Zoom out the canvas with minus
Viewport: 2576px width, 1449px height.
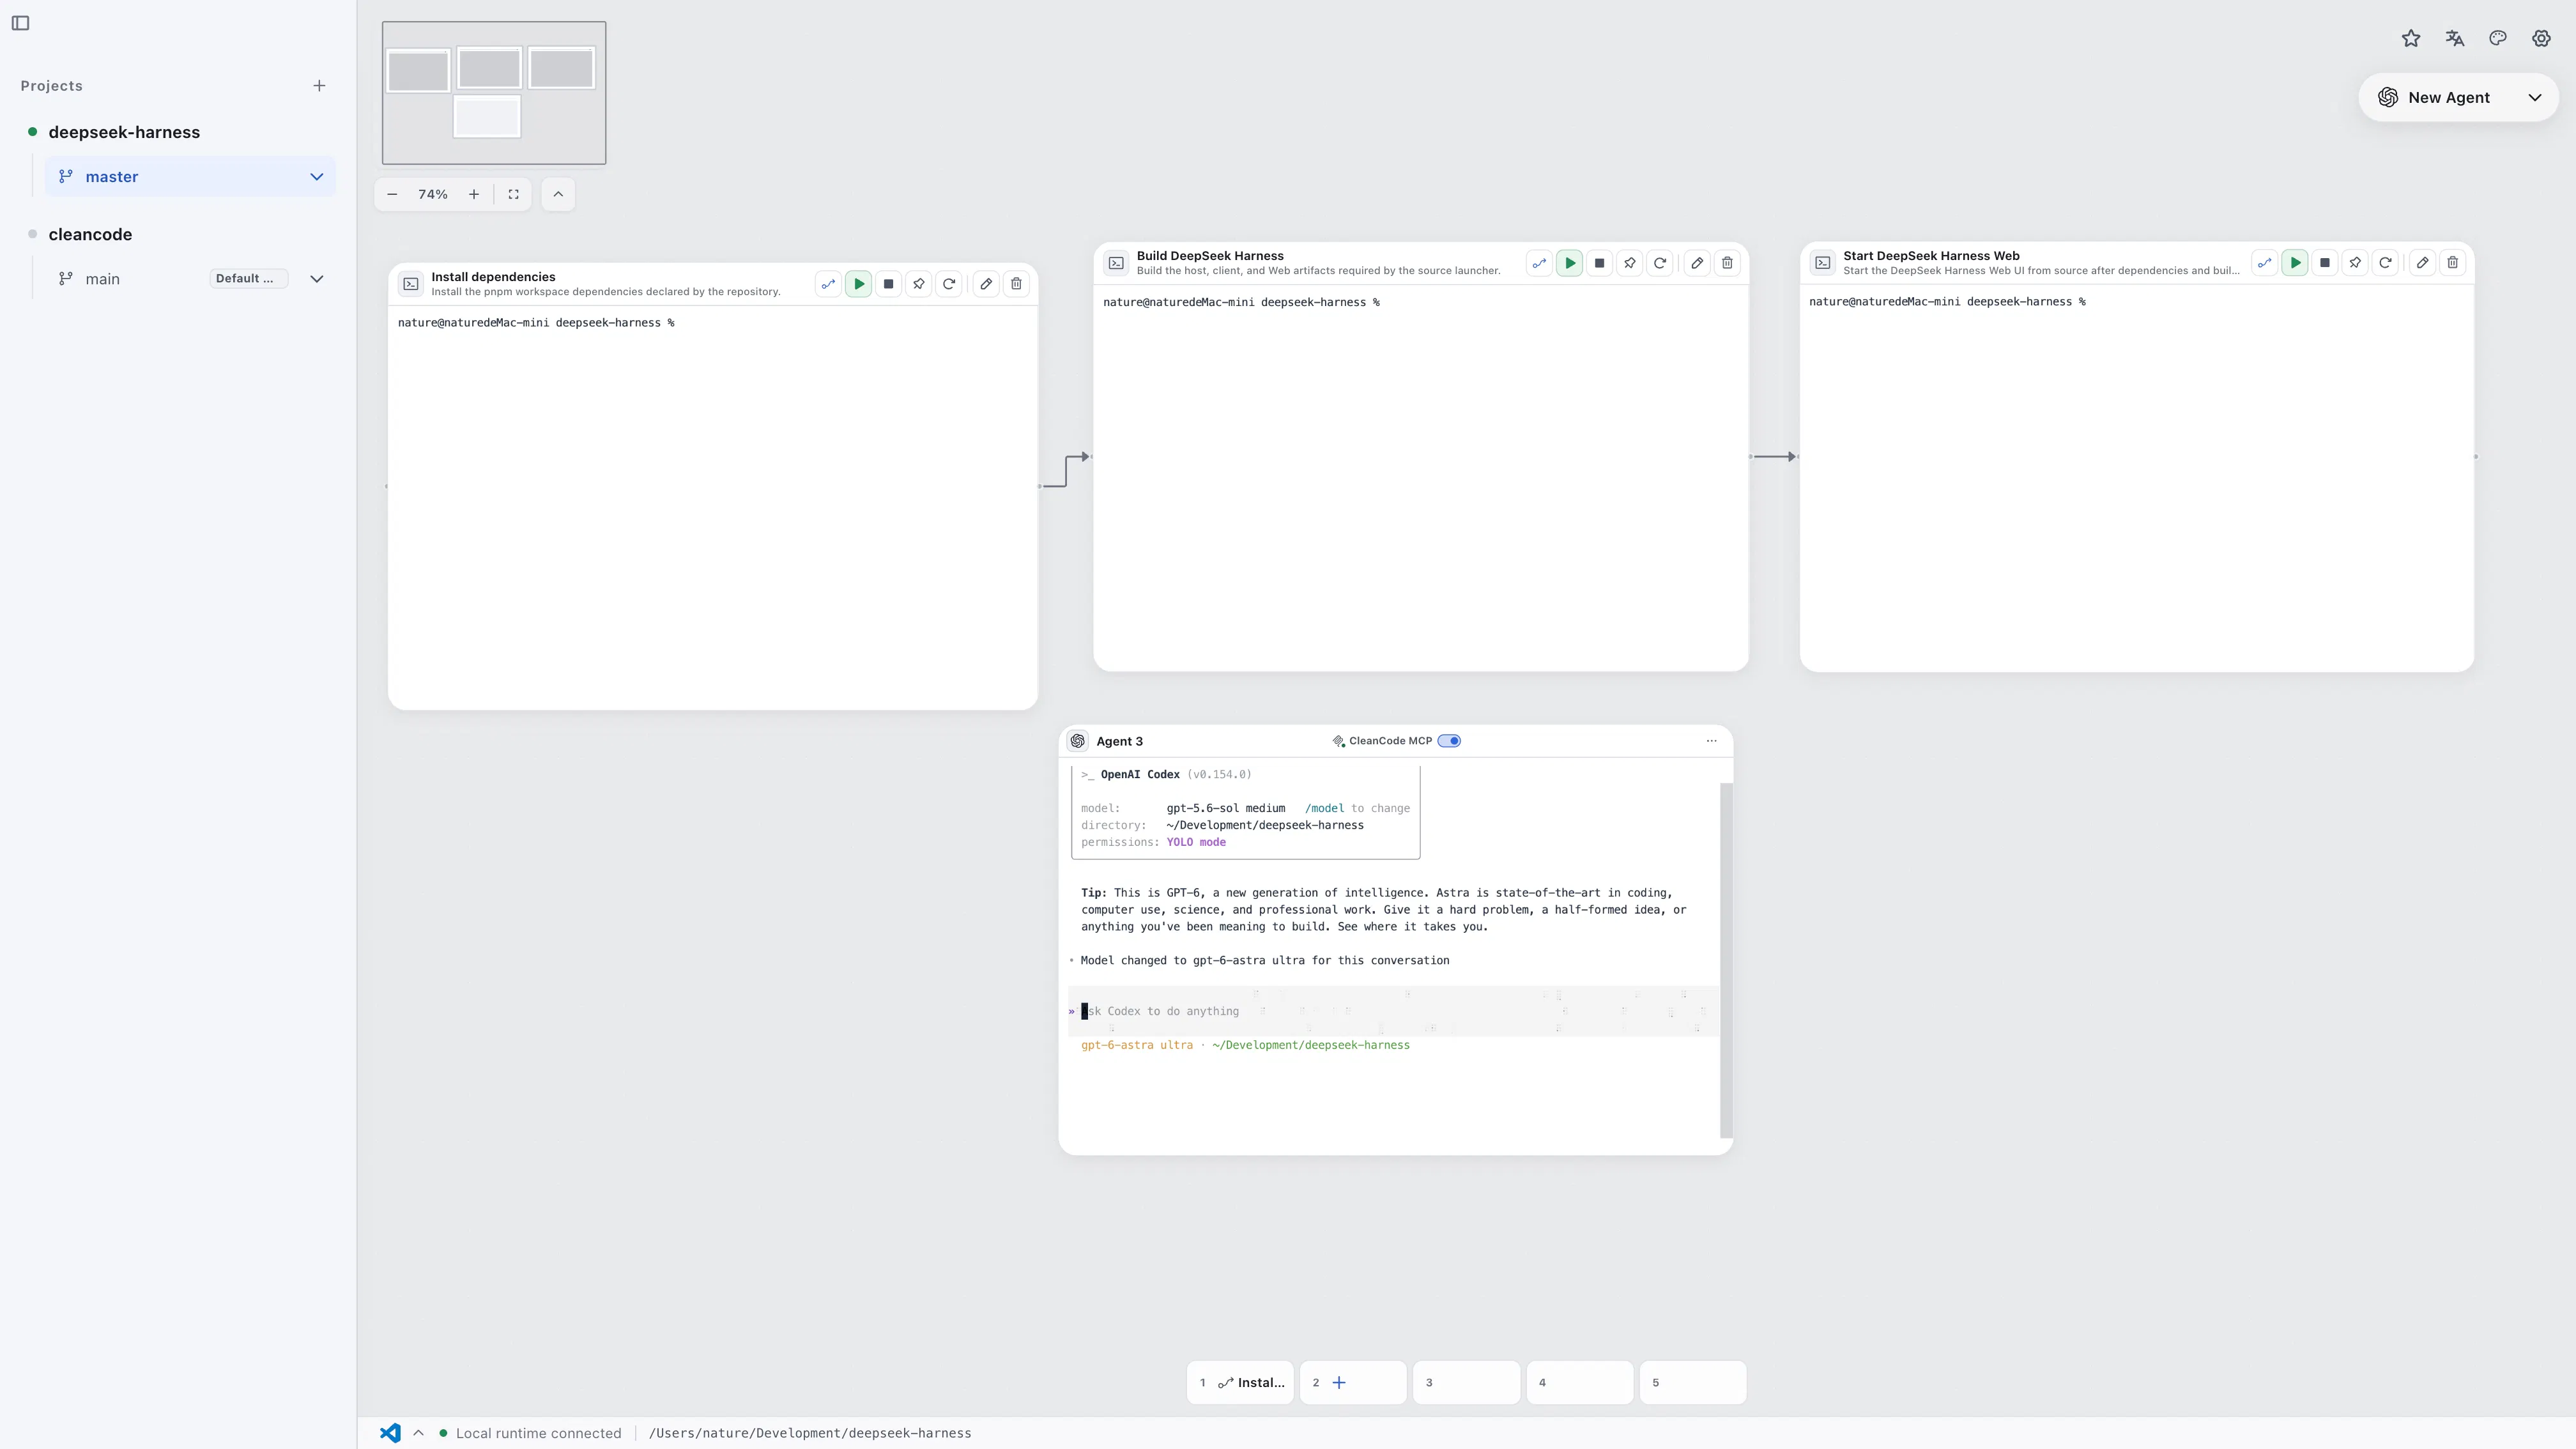click(x=392, y=194)
